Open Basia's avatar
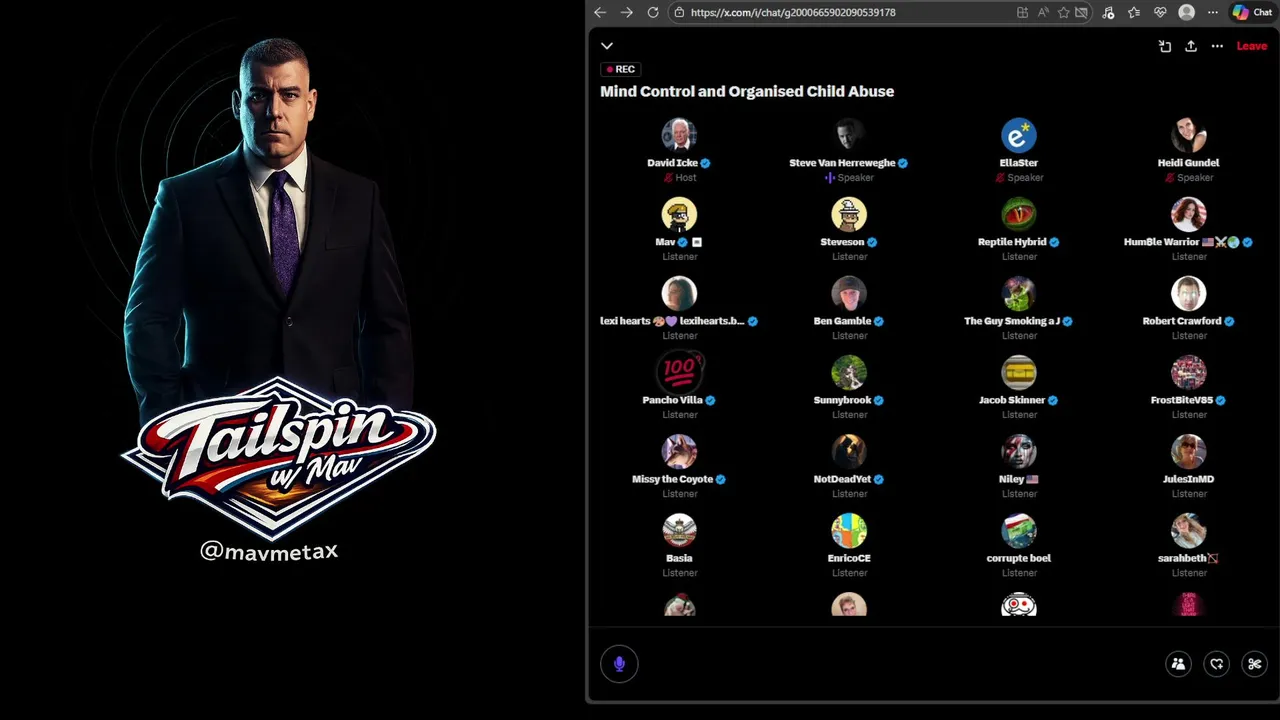 (x=679, y=530)
